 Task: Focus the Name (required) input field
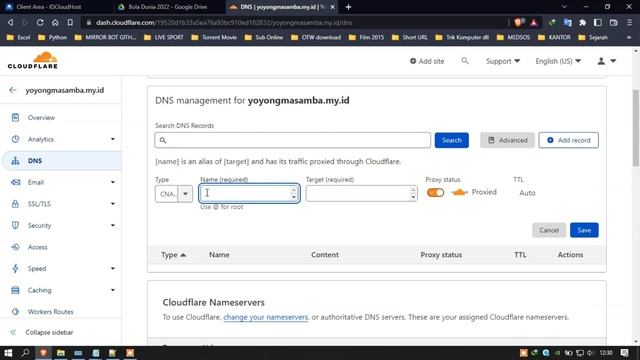pos(249,193)
